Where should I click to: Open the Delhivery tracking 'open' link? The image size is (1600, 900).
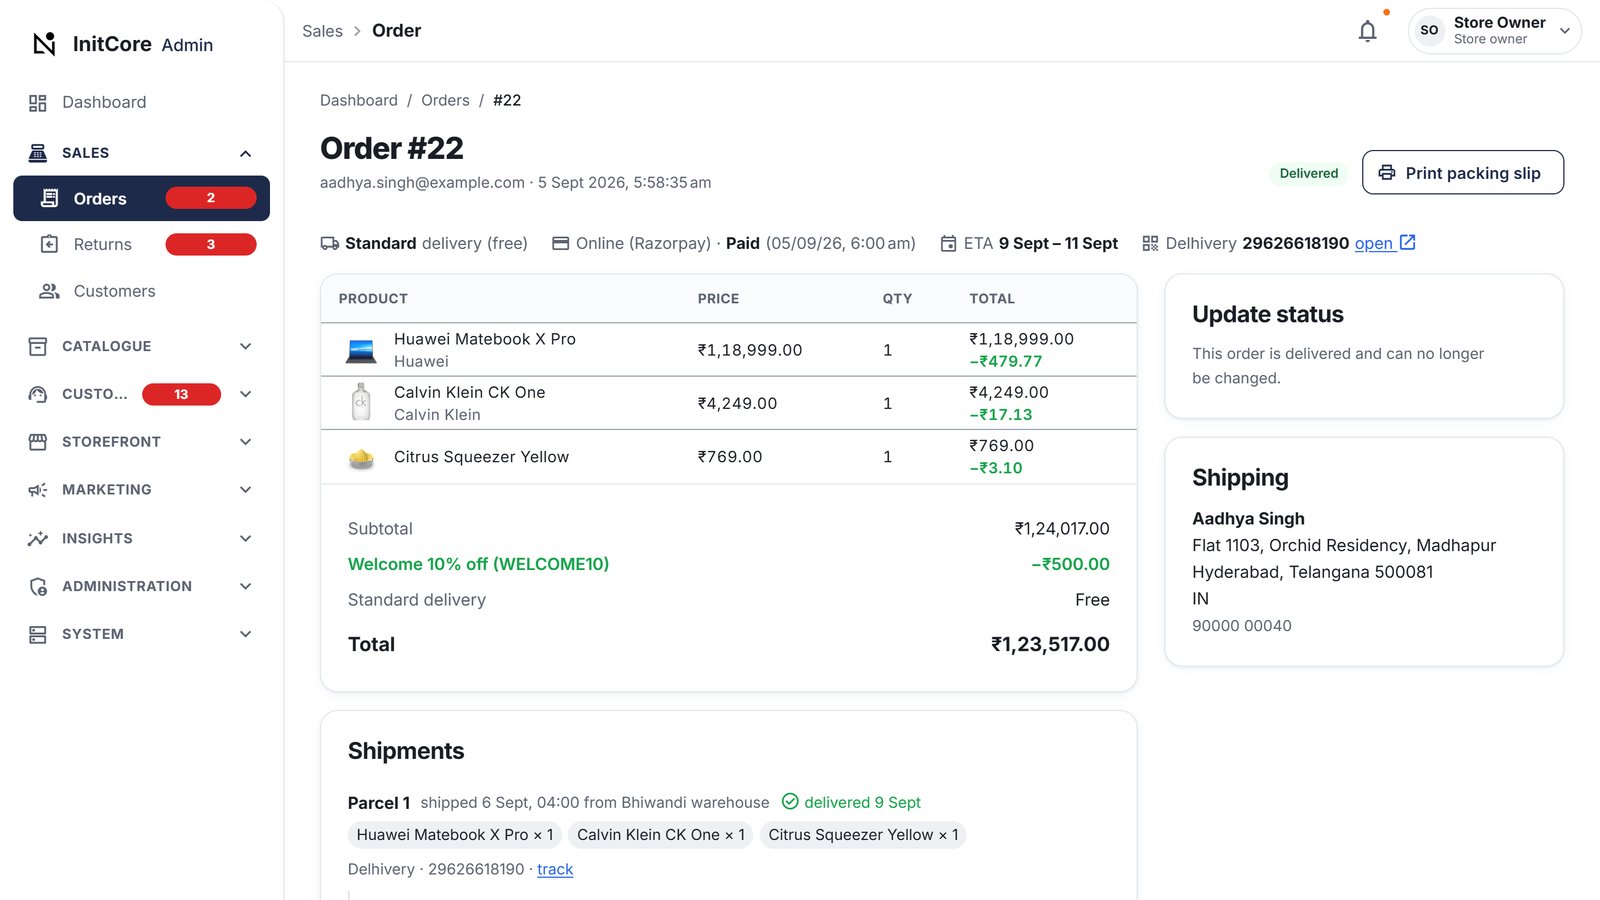pyautogui.click(x=1385, y=243)
